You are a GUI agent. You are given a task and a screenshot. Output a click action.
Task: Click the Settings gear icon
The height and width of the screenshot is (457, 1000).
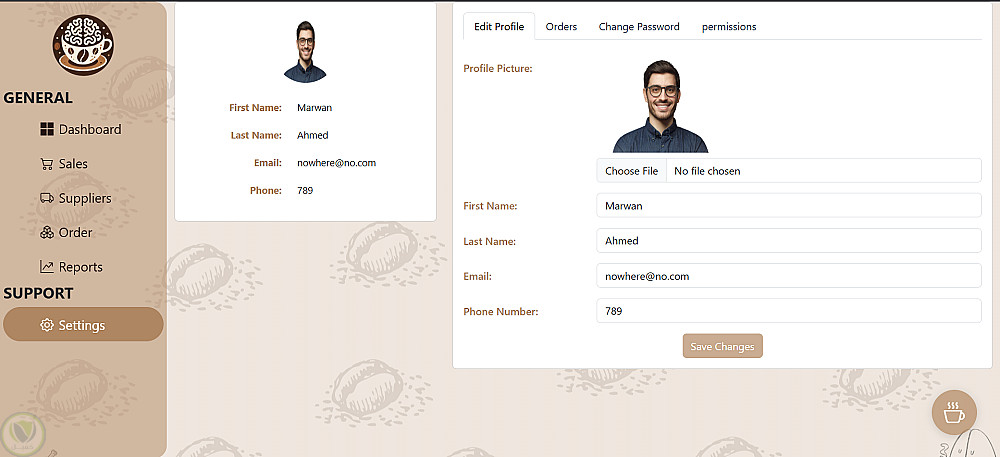click(47, 325)
